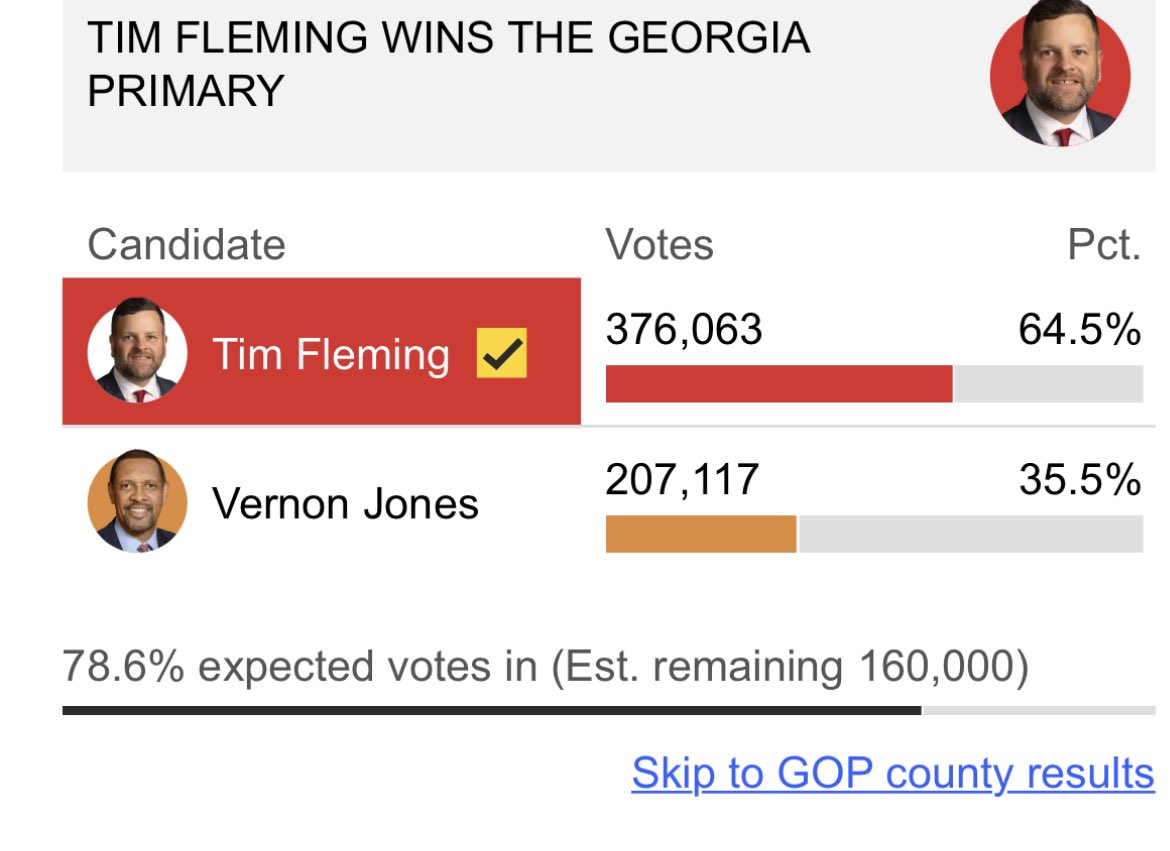The image size is (1170, 851).
Task: Click the orange Vernon Jones vote bar
Action: 701,534
